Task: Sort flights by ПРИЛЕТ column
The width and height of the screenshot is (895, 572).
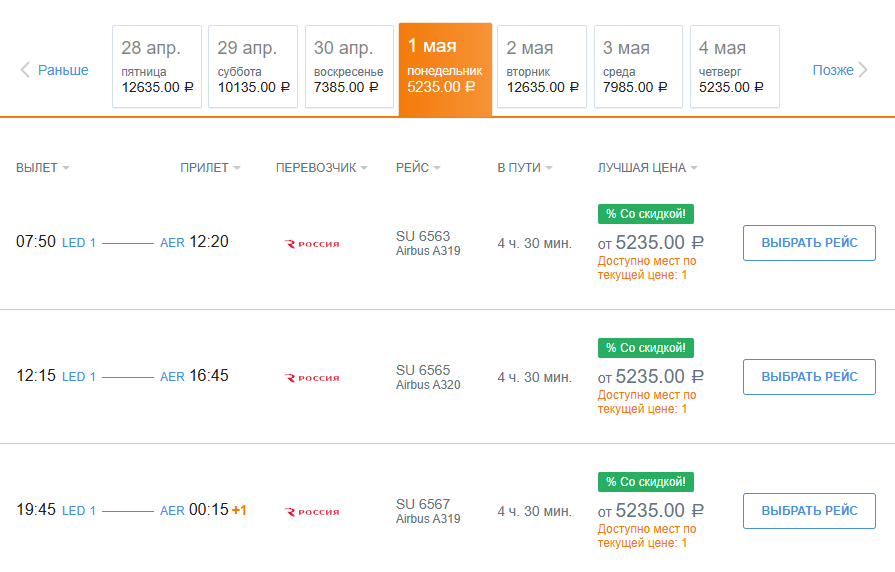Action: coord(211,168)
